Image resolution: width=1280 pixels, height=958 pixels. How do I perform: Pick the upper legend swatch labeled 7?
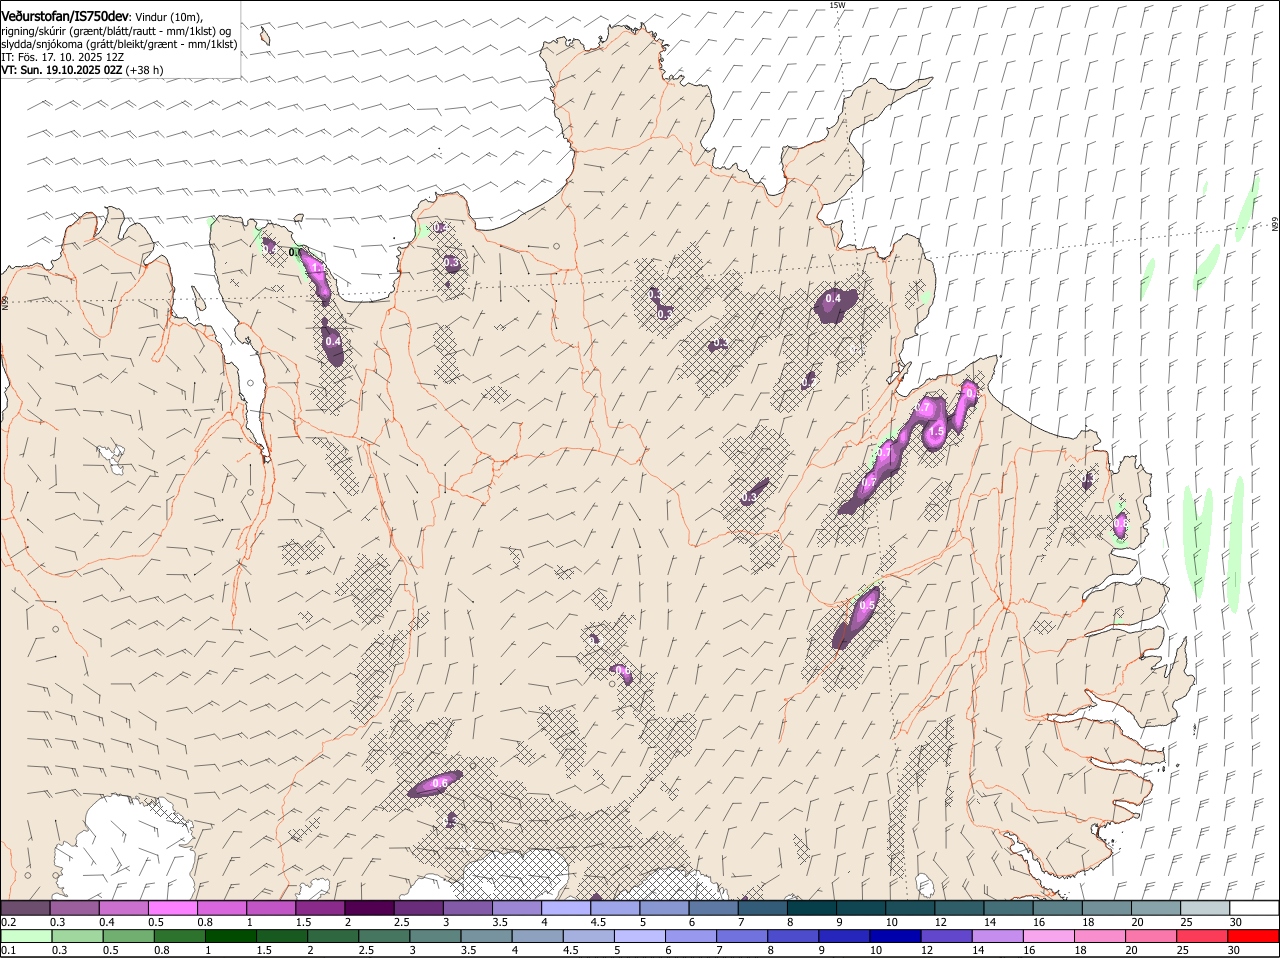coord(761,907)
